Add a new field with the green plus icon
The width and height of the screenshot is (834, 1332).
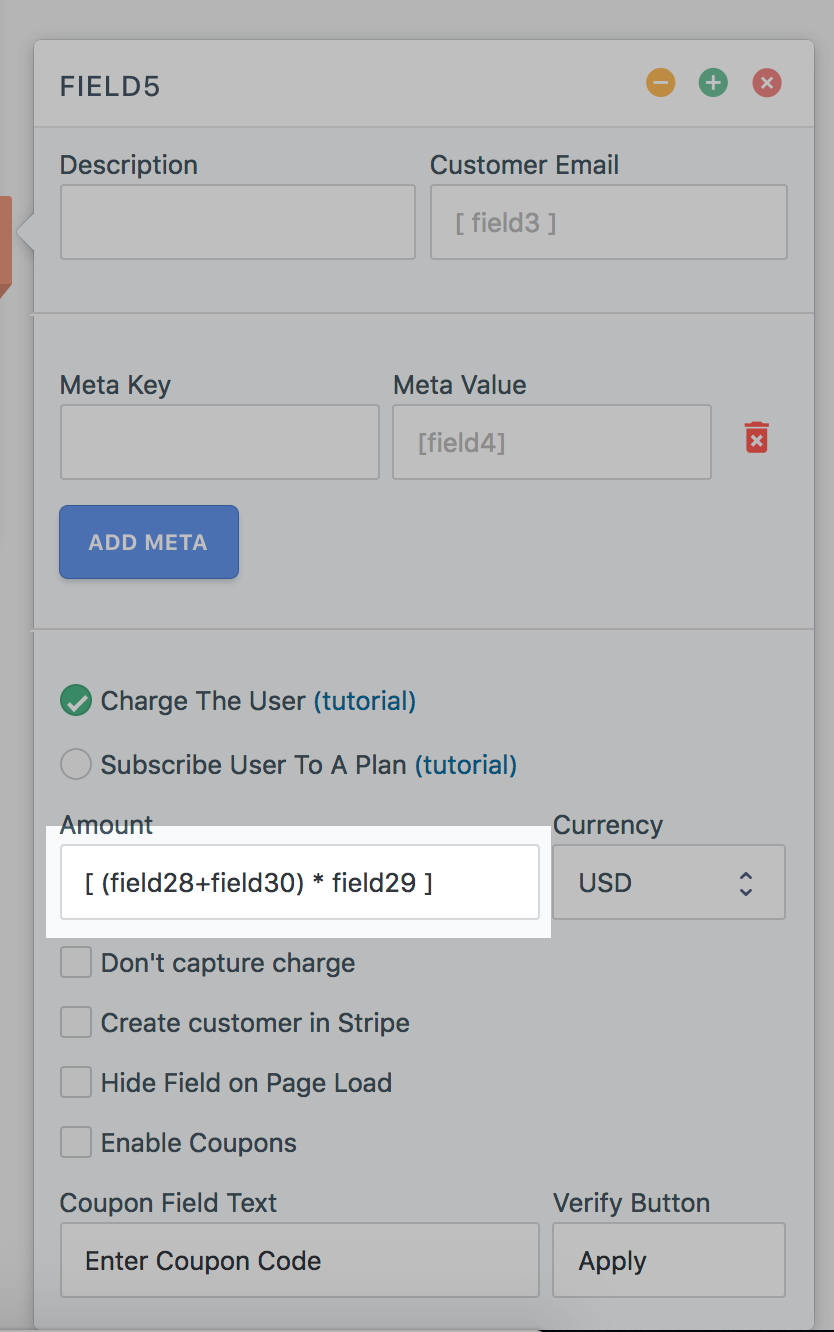pyautogui.click(x=713, y=83)
